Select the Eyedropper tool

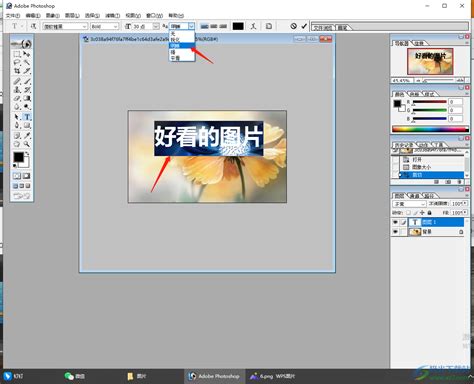point(27,136)
